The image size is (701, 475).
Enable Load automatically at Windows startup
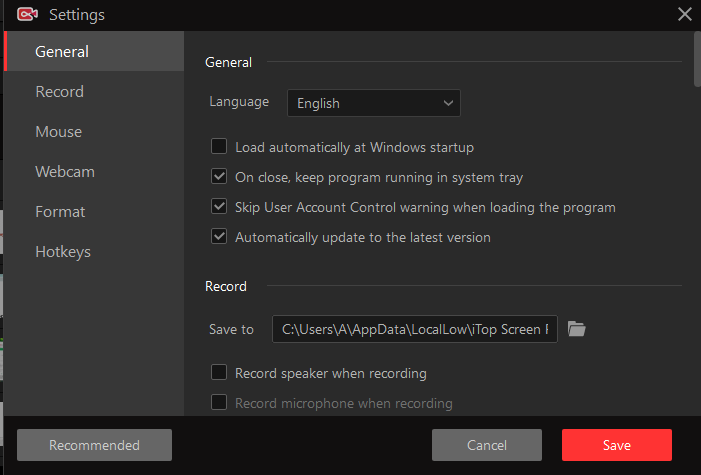coord(219,146)
